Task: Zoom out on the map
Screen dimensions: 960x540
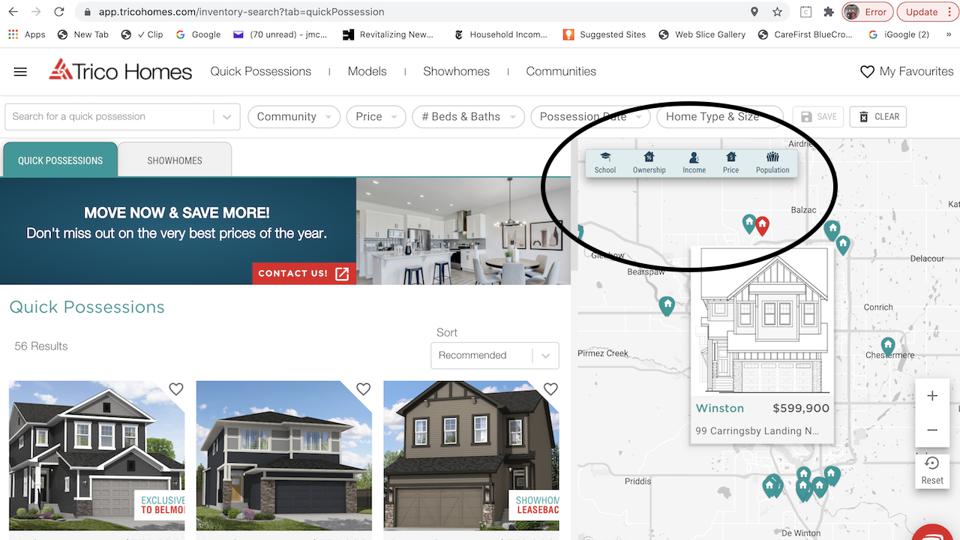Action: [x=932, y=430]
